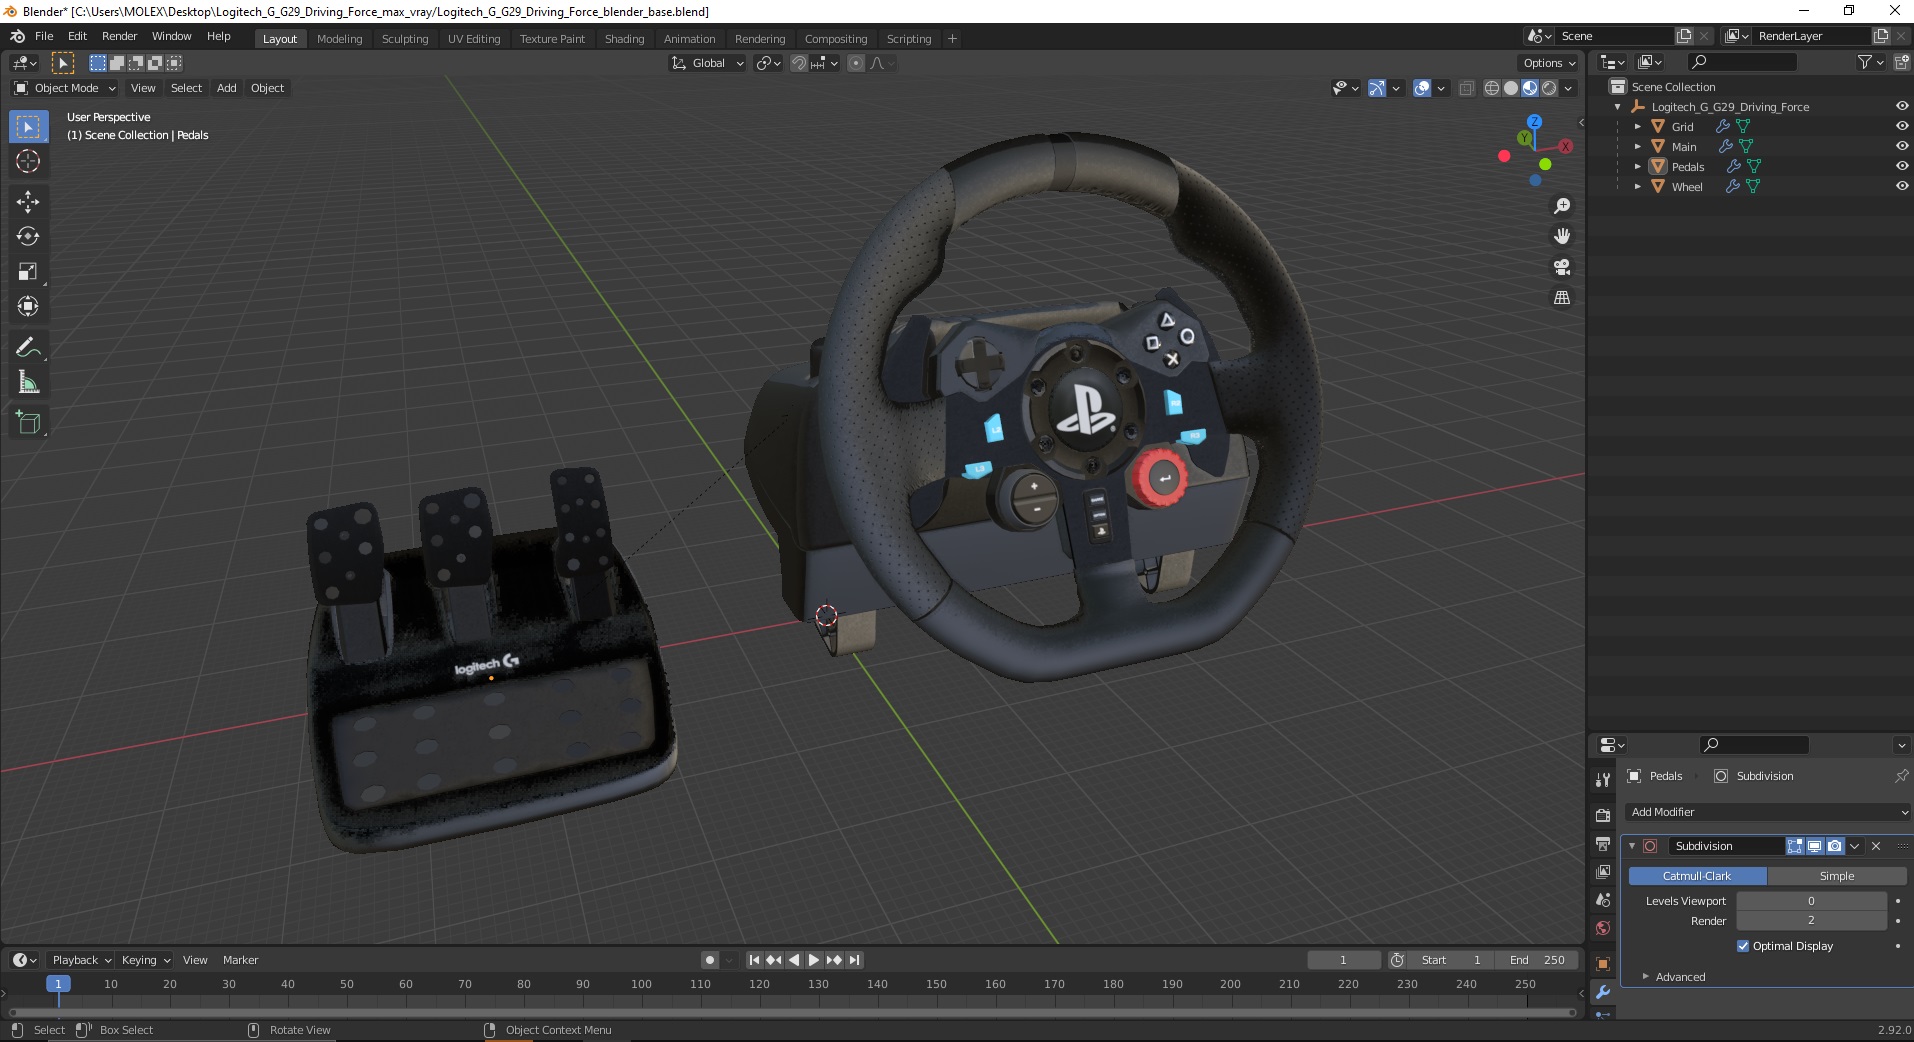Open the Render properties tab
The width and height of the screenshot is (1914, 1042).
pyautogui.click(x=1603, y=816)
